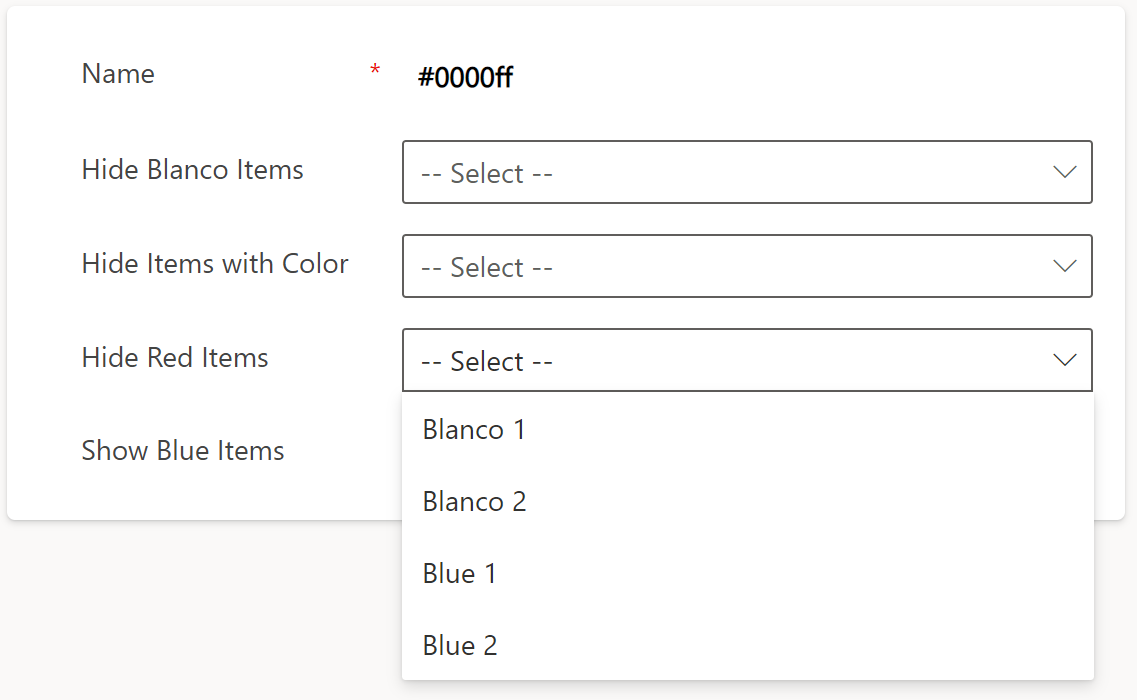This screenshot has height=700, width=1137.
Task: Click the Hide Red Items label
Action: (x=175, y=357)
